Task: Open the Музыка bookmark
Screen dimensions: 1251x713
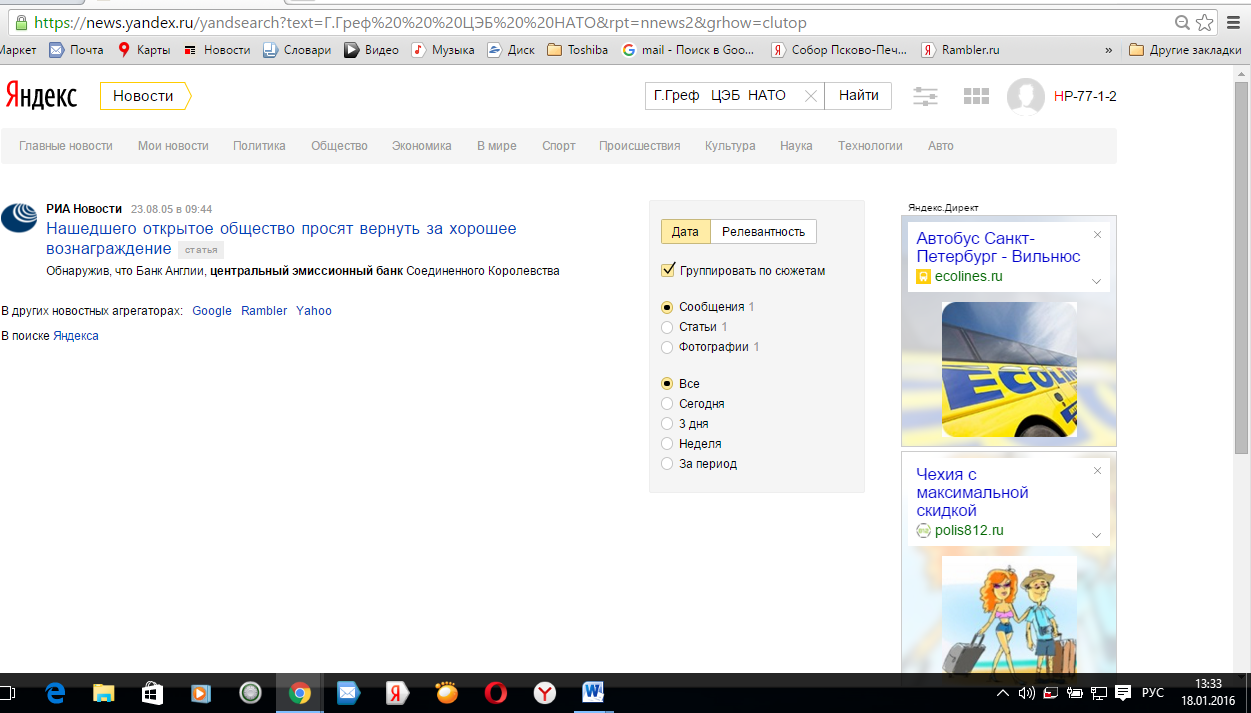Action: [442, 50]
